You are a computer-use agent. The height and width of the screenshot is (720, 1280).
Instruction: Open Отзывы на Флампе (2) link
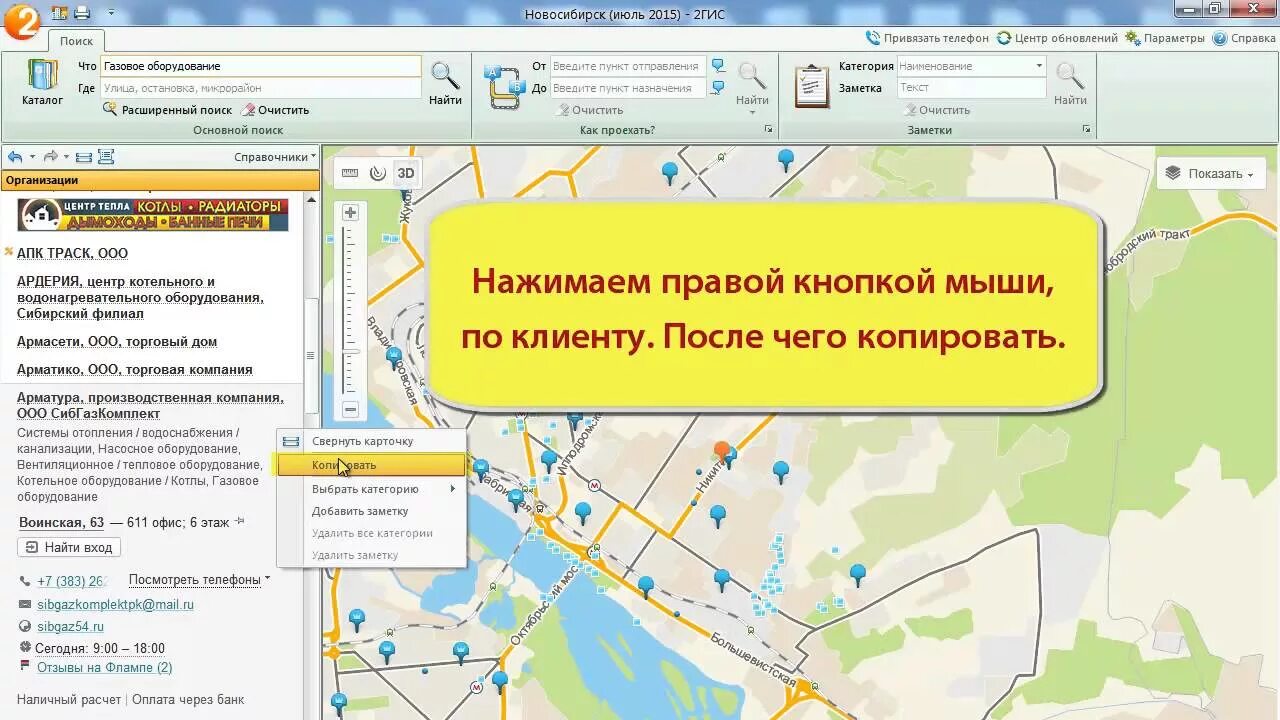pos(104,667)
